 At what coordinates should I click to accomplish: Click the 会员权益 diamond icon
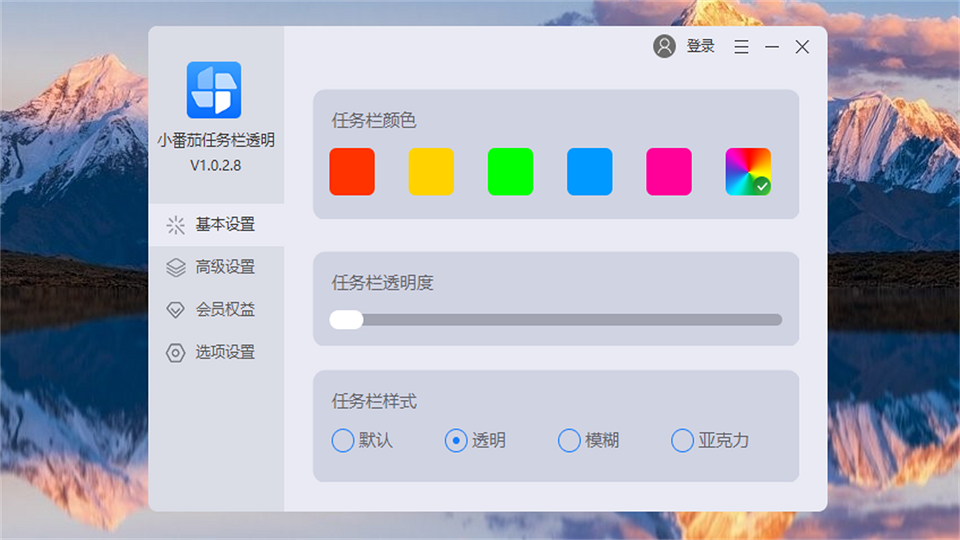(x=176, y=310)
